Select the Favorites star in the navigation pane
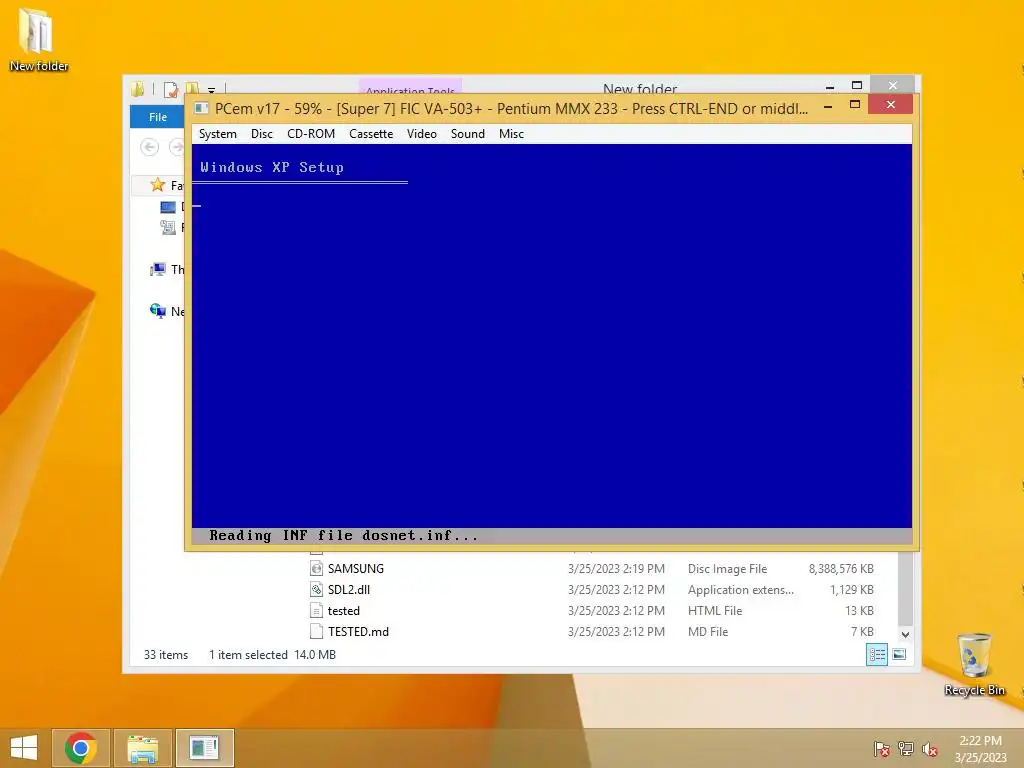The height and width of the screenshot is (768, 1024). (x=157, y=185)
